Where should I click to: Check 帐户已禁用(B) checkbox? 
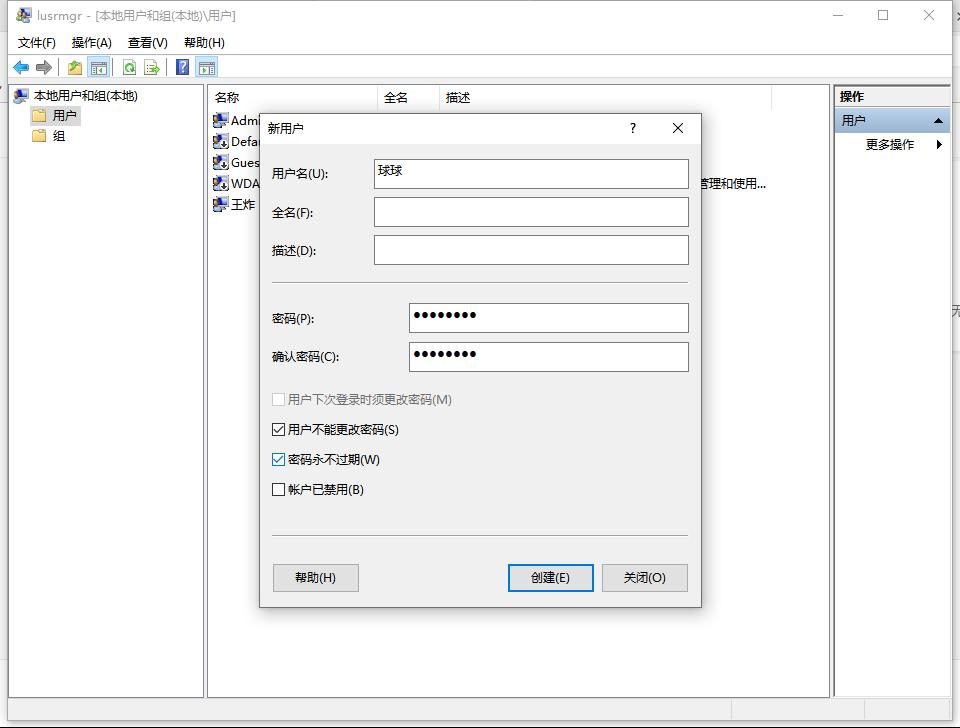[279, 489]
